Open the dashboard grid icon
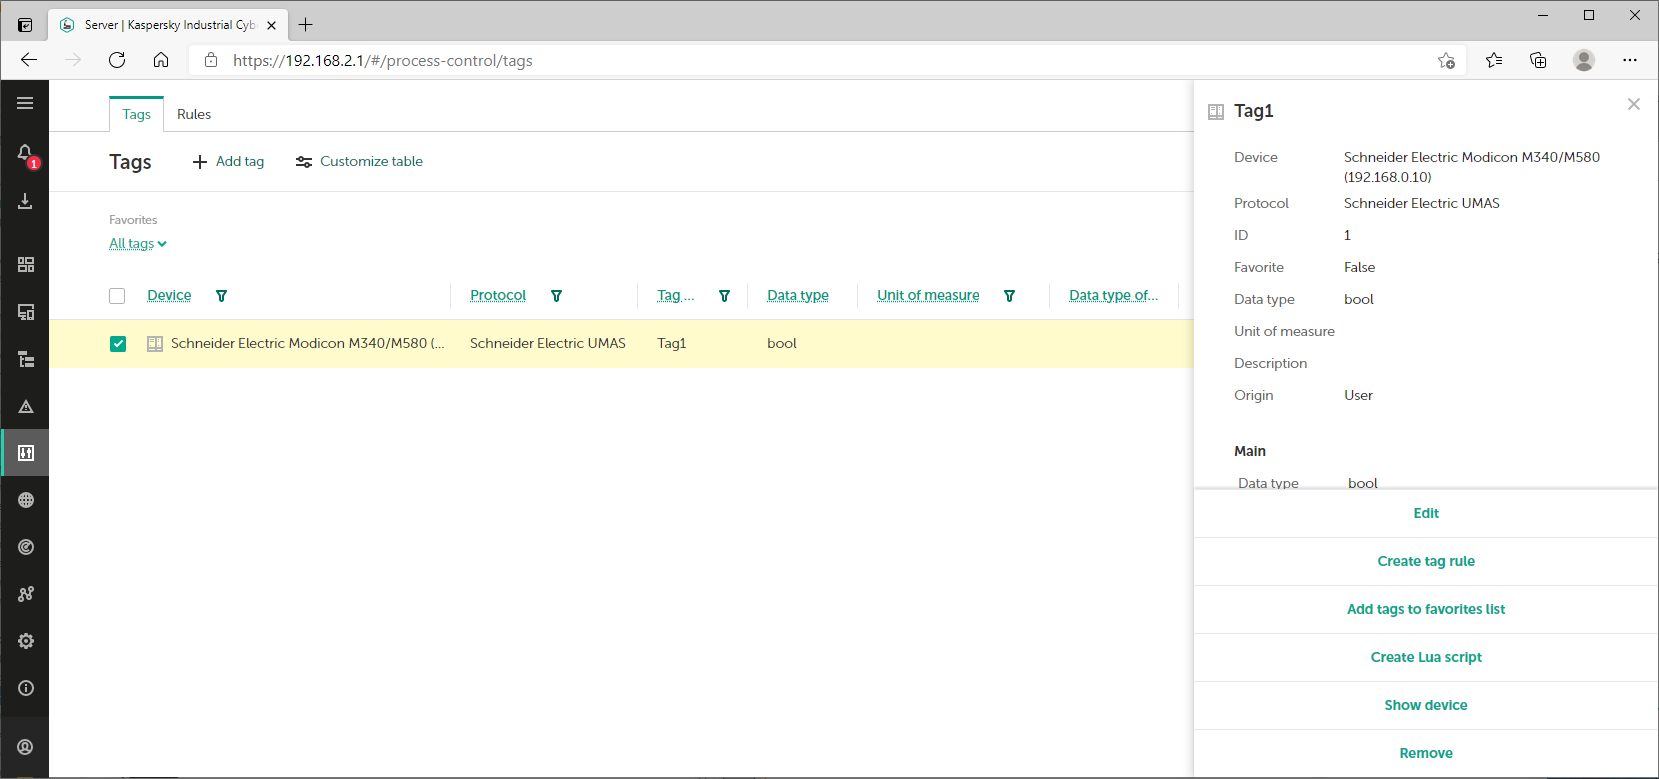 pyautogui.click(x=26, y=264)
